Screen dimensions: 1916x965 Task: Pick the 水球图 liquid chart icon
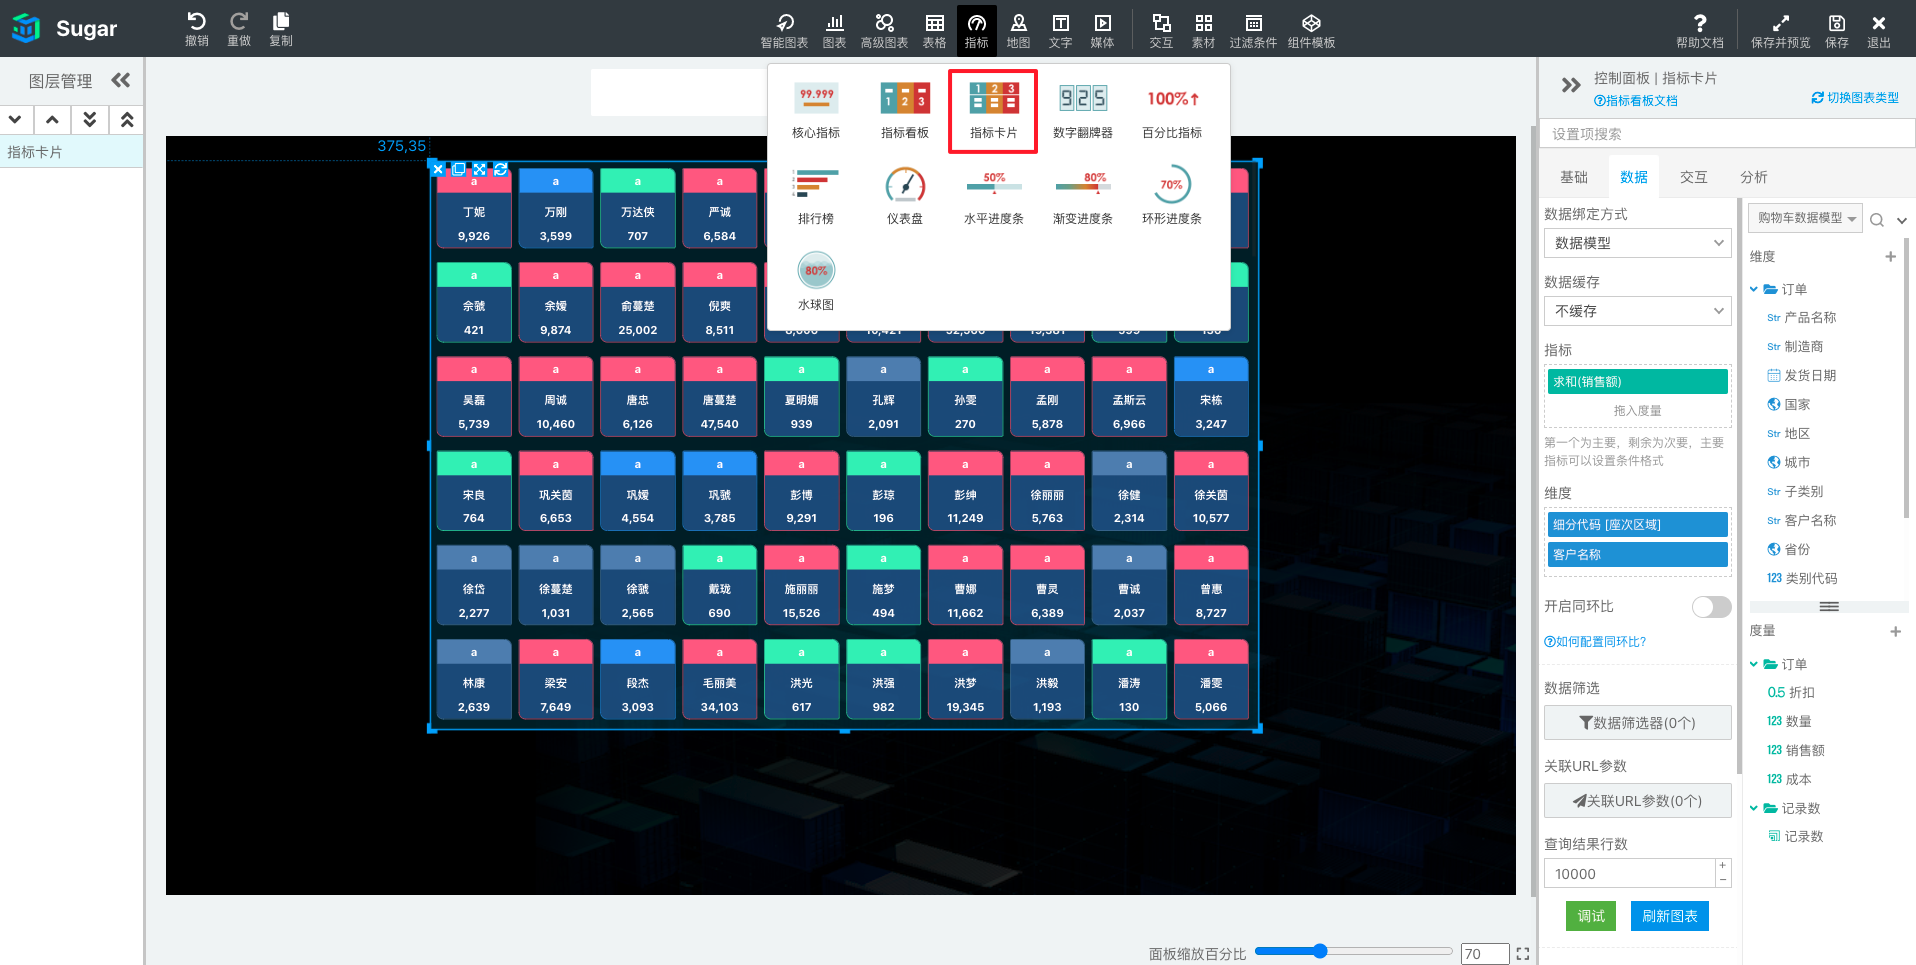tap(816, 282)
